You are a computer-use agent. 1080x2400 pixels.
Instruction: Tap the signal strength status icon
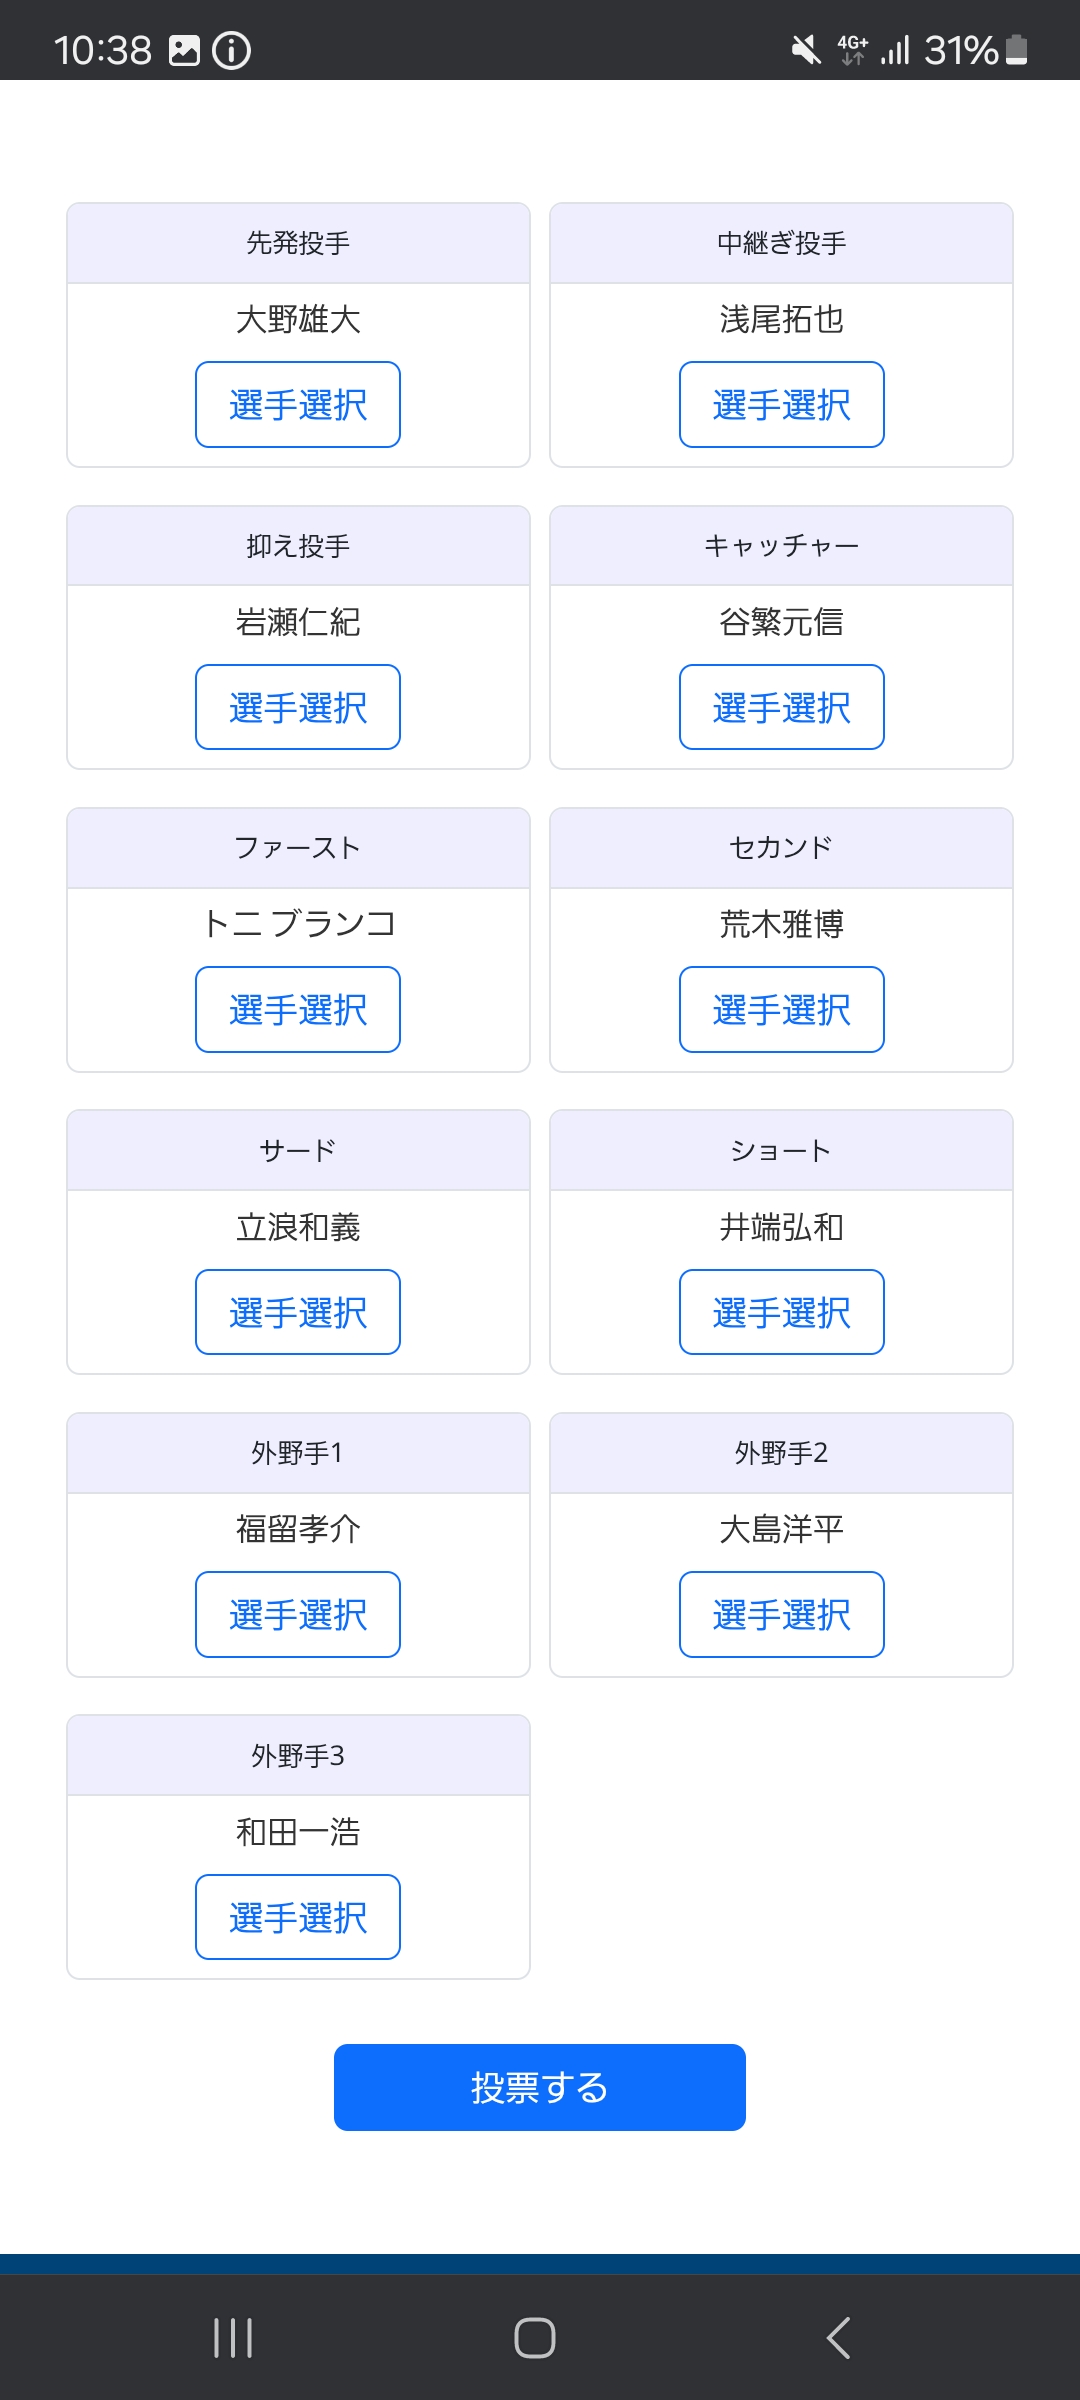click(895, 50)
